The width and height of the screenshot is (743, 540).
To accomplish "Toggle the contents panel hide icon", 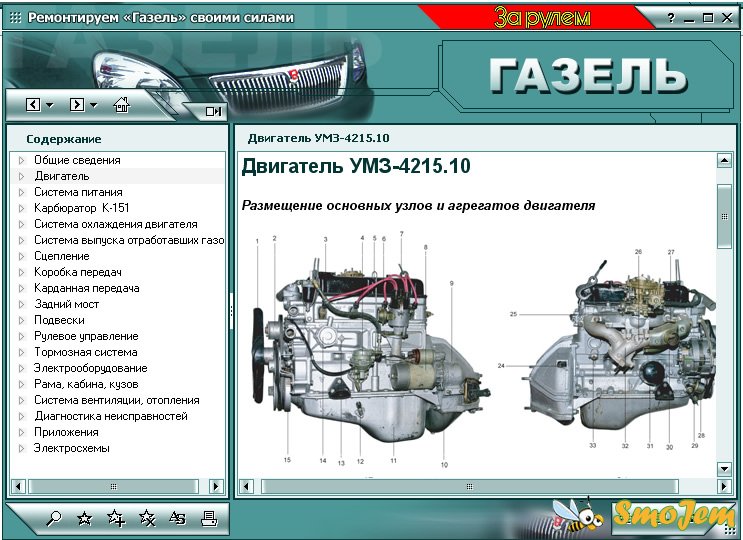I will coord(213,111).
